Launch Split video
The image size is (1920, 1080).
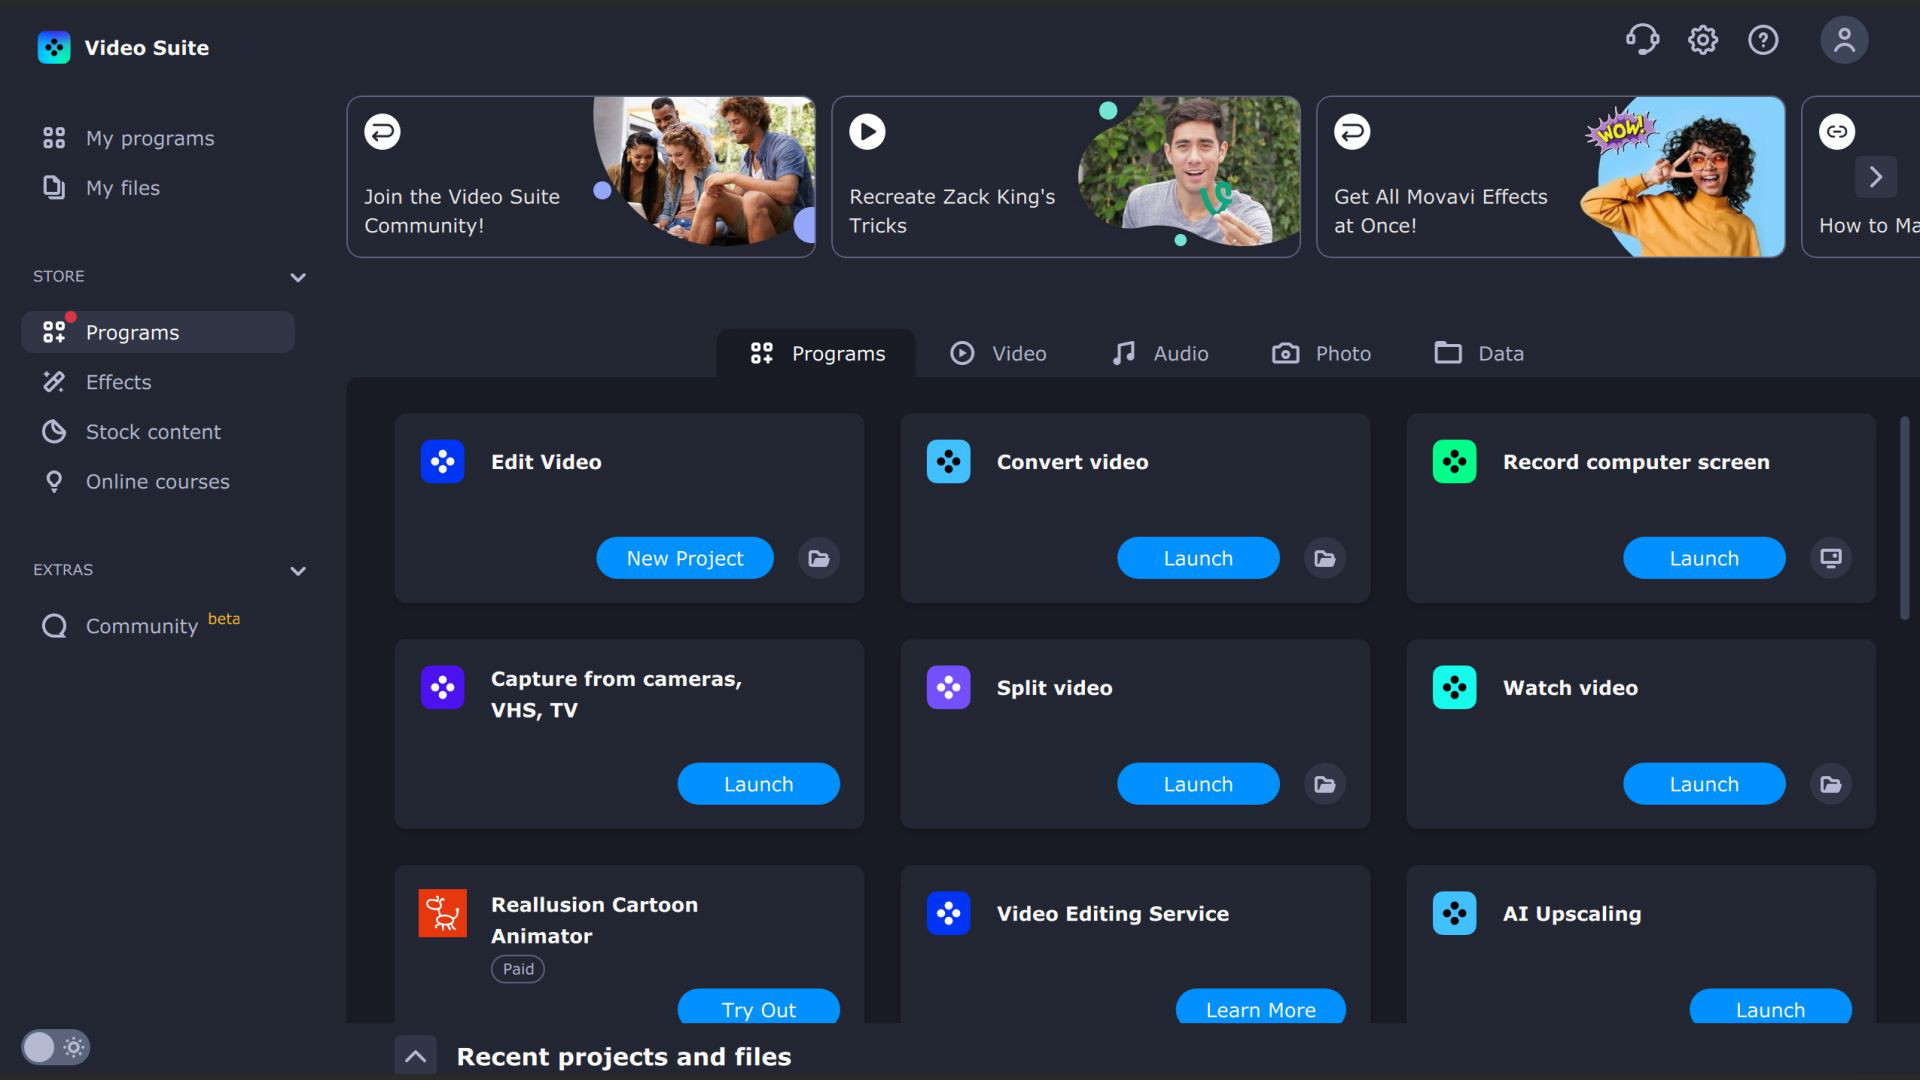click(x=1198, y=784)
